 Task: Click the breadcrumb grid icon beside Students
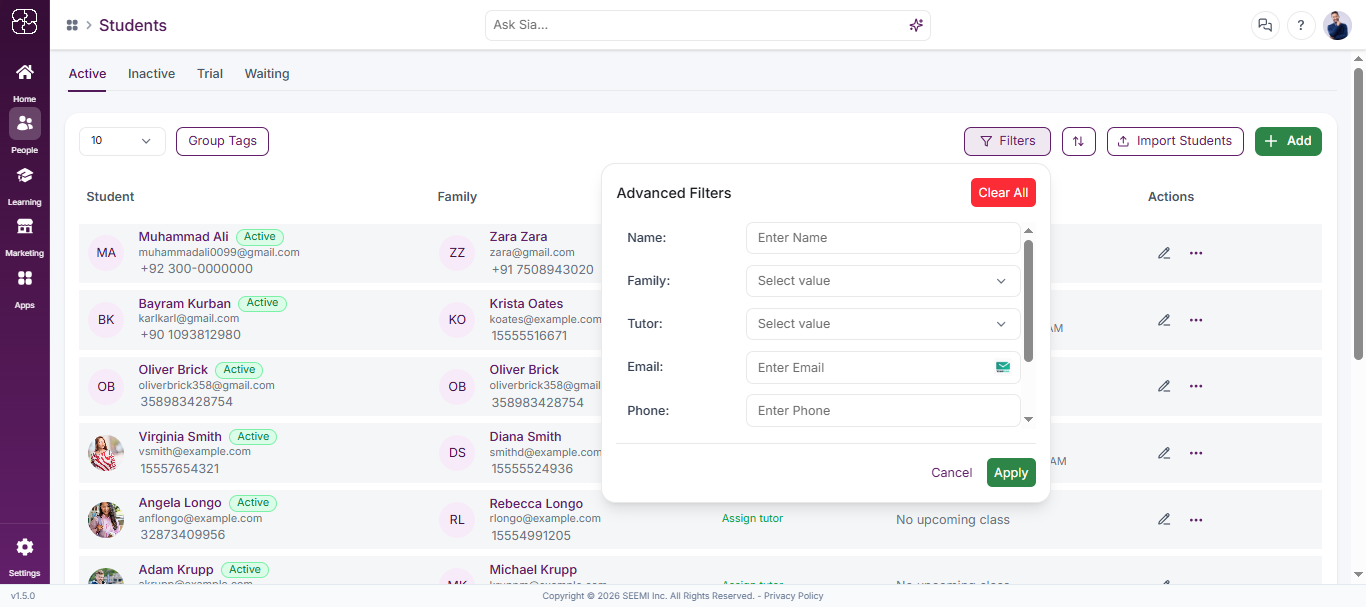pos(72,25)
